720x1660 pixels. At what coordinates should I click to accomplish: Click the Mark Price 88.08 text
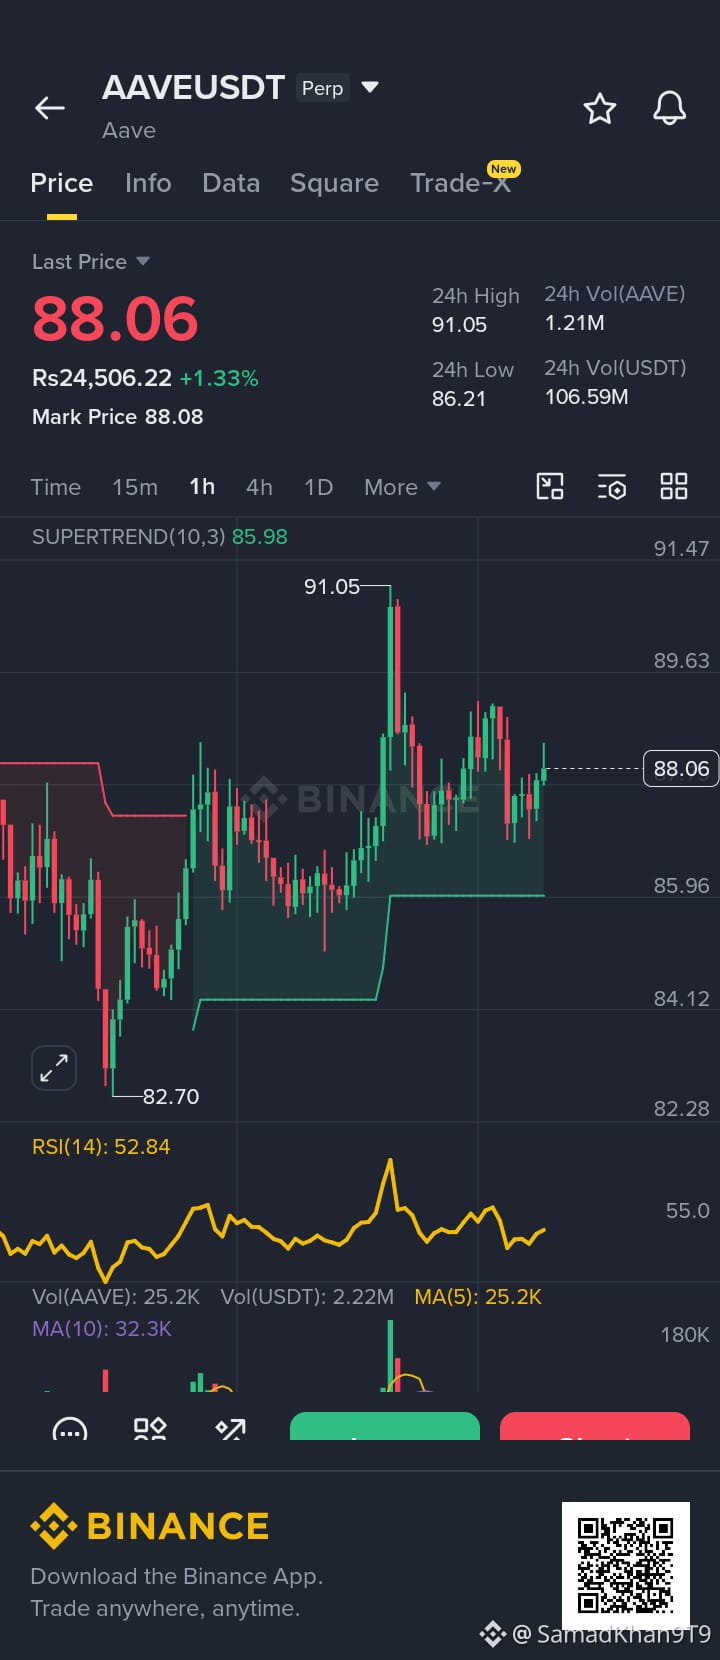pos(118,417)
